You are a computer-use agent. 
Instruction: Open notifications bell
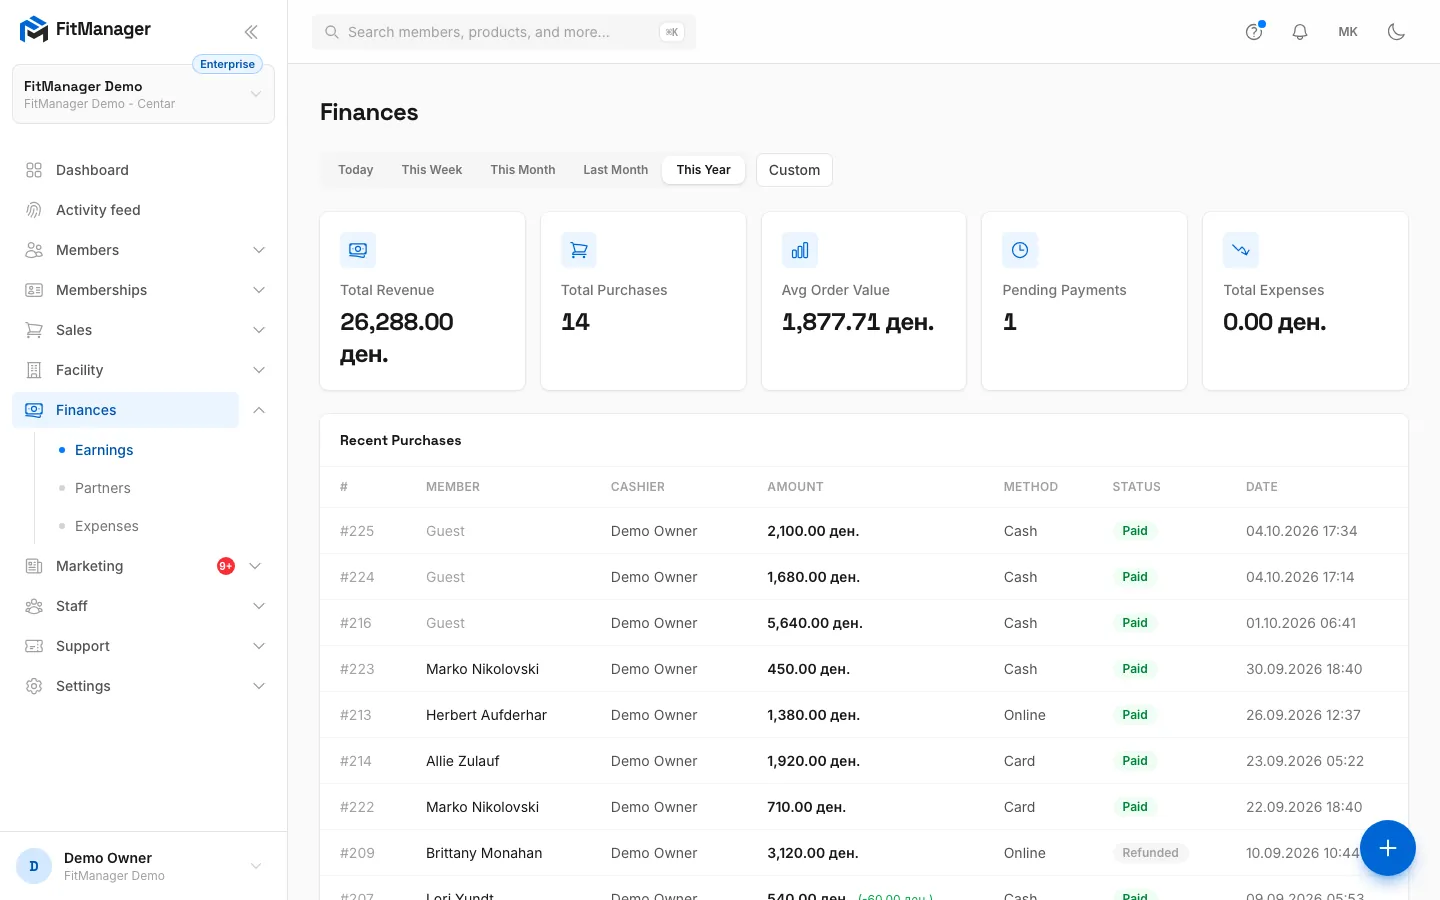point(1300,32)
